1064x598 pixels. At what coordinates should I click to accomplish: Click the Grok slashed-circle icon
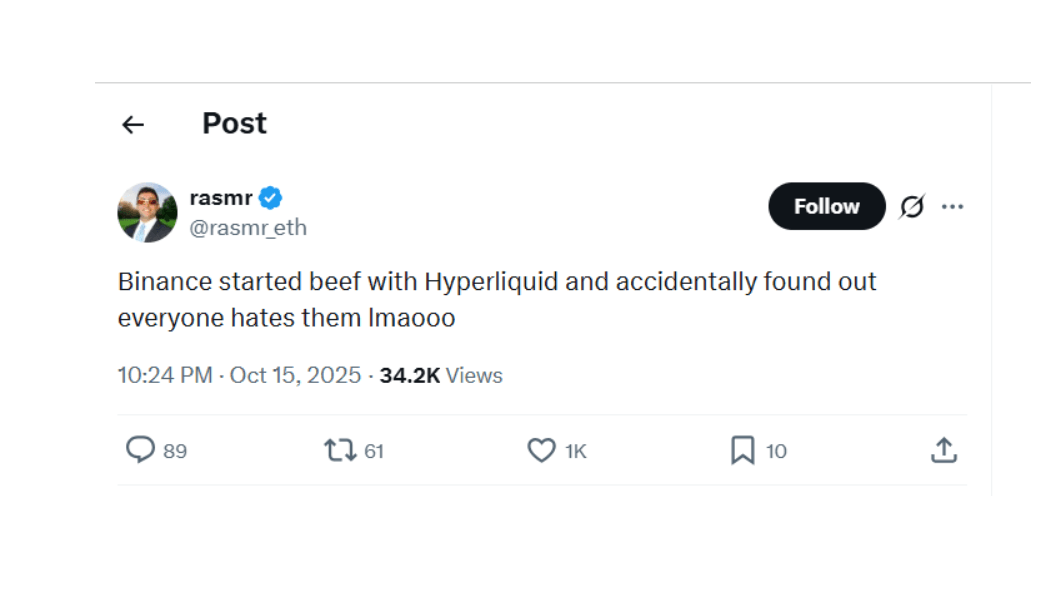click(x=911, y=207)
